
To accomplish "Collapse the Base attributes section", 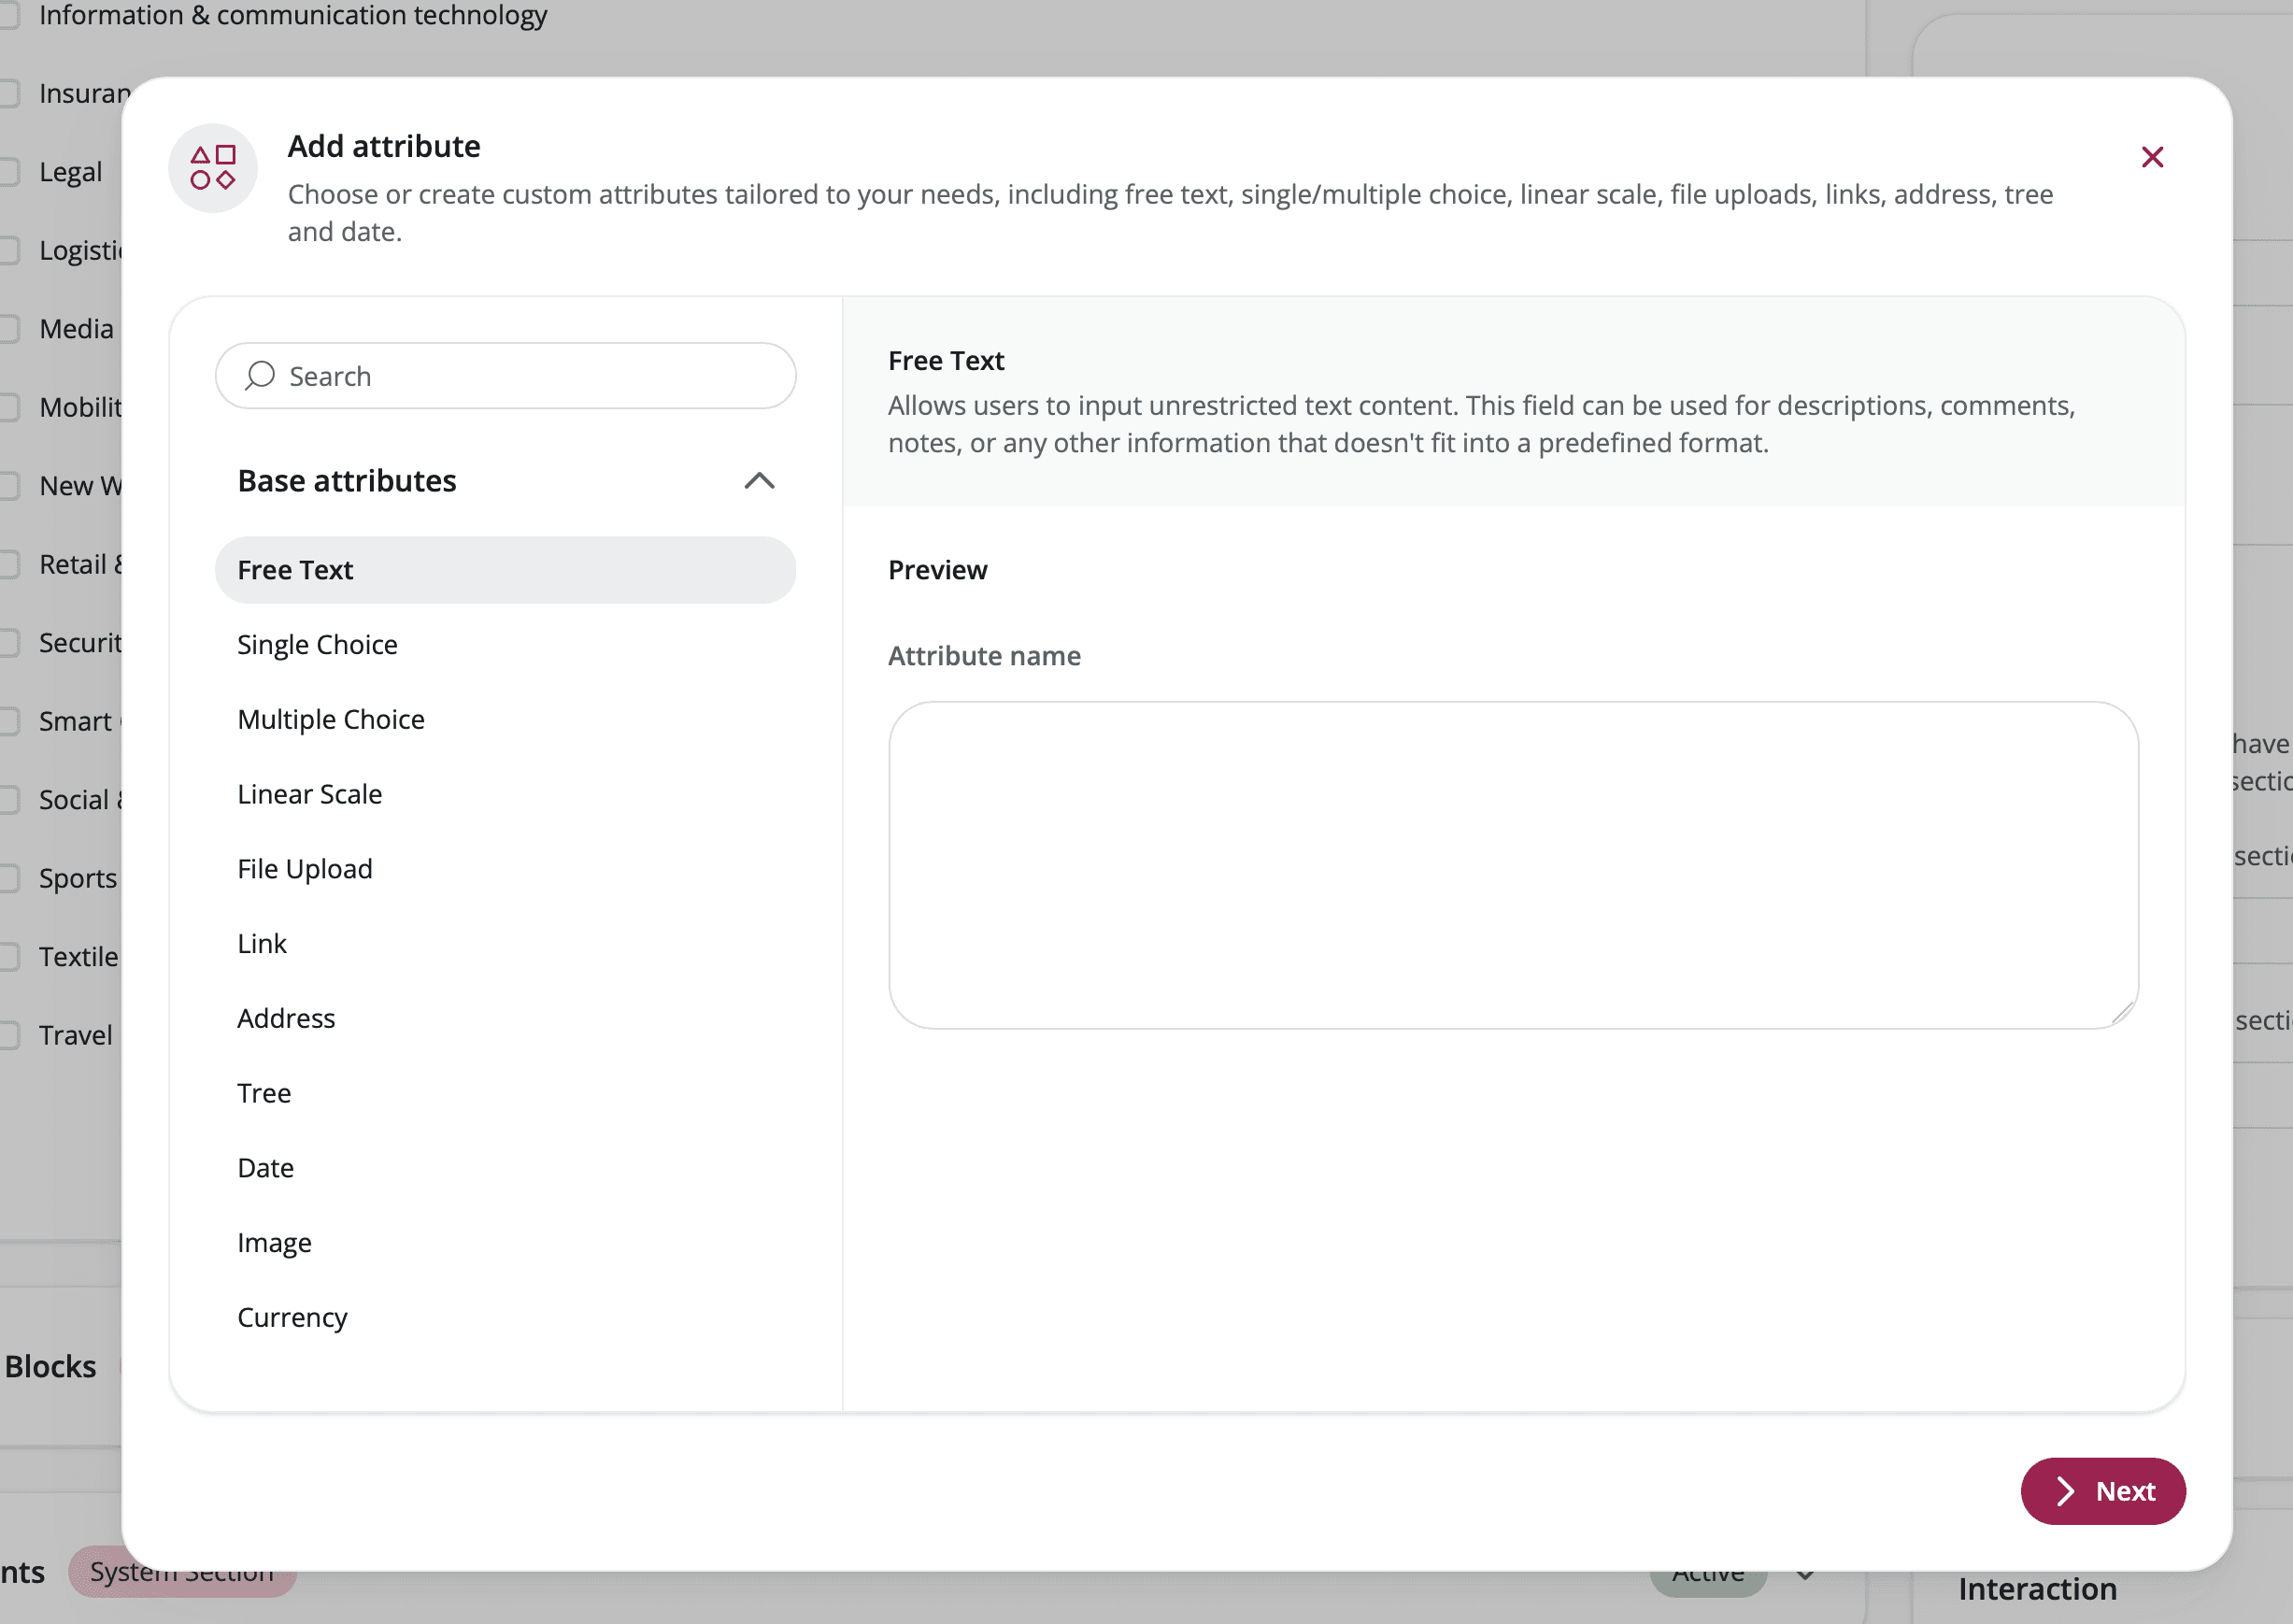I will click(759, 481).
